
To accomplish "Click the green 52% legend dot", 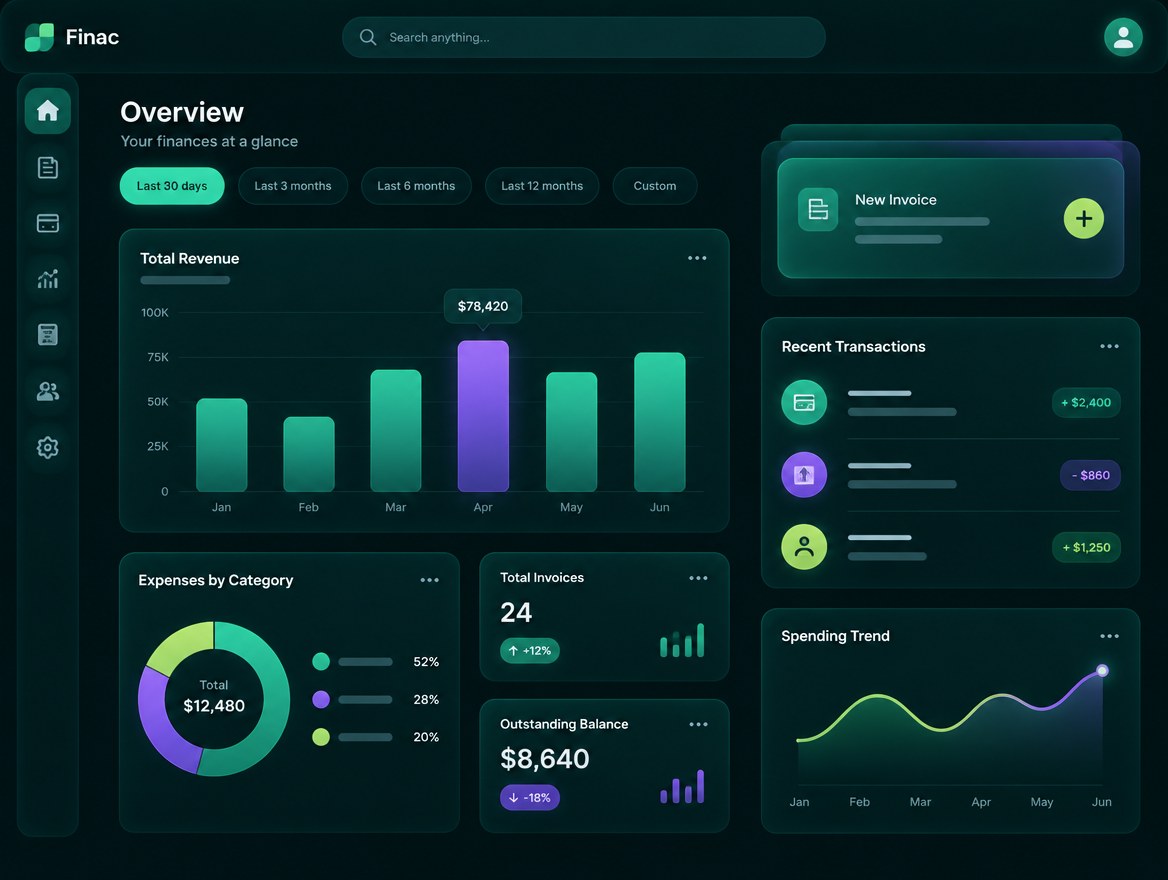I will (321, 661).
